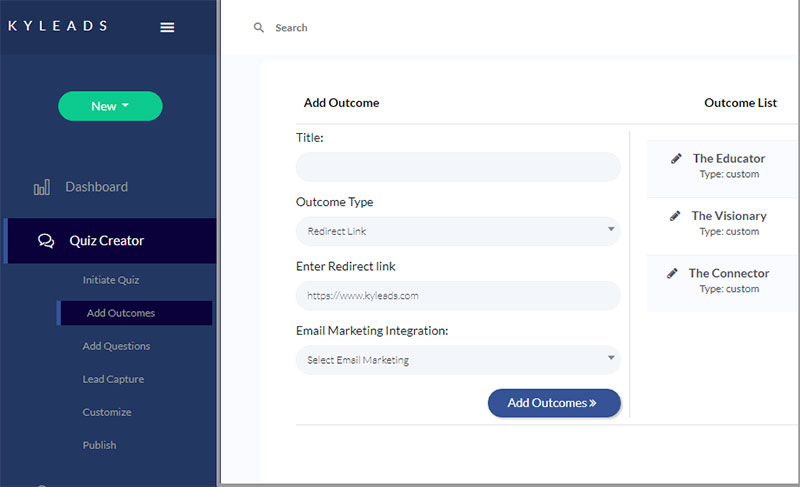Click the Search field

291,28
